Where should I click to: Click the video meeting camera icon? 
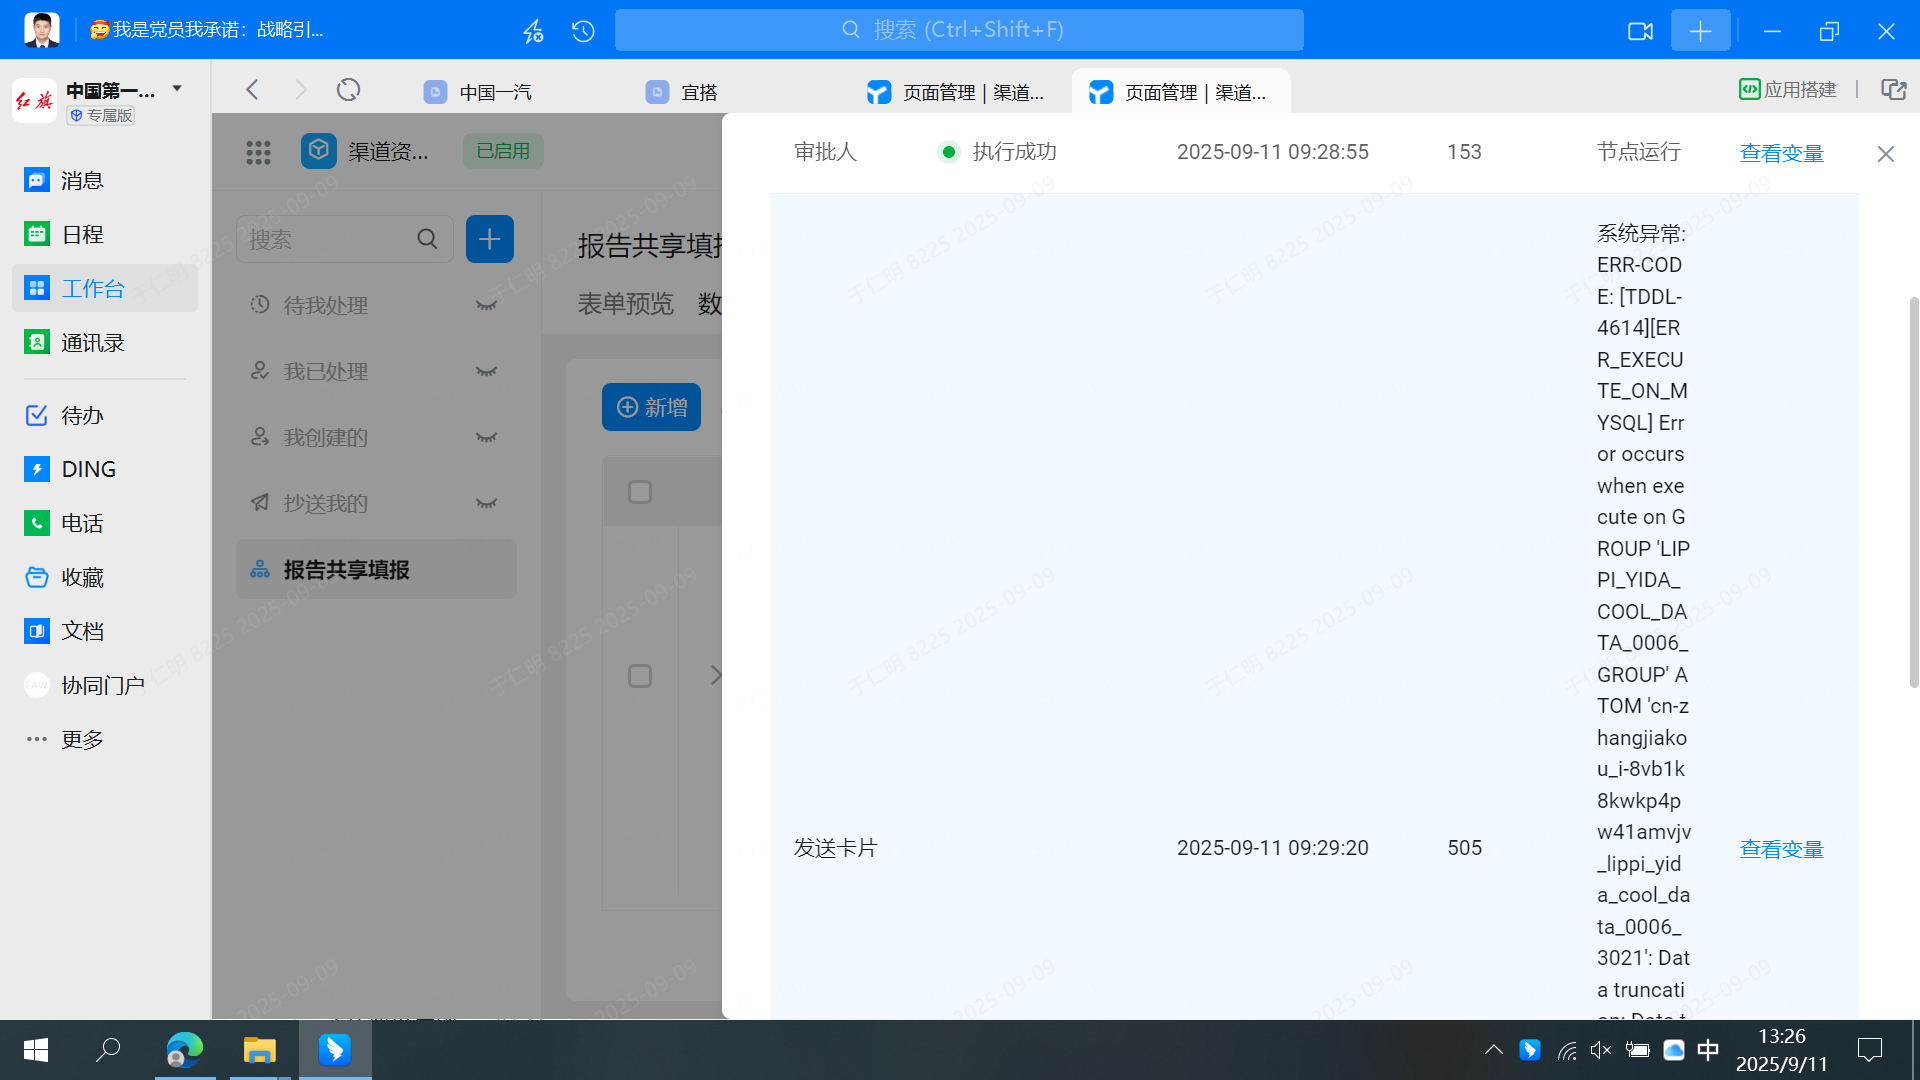click(1640, 31)
